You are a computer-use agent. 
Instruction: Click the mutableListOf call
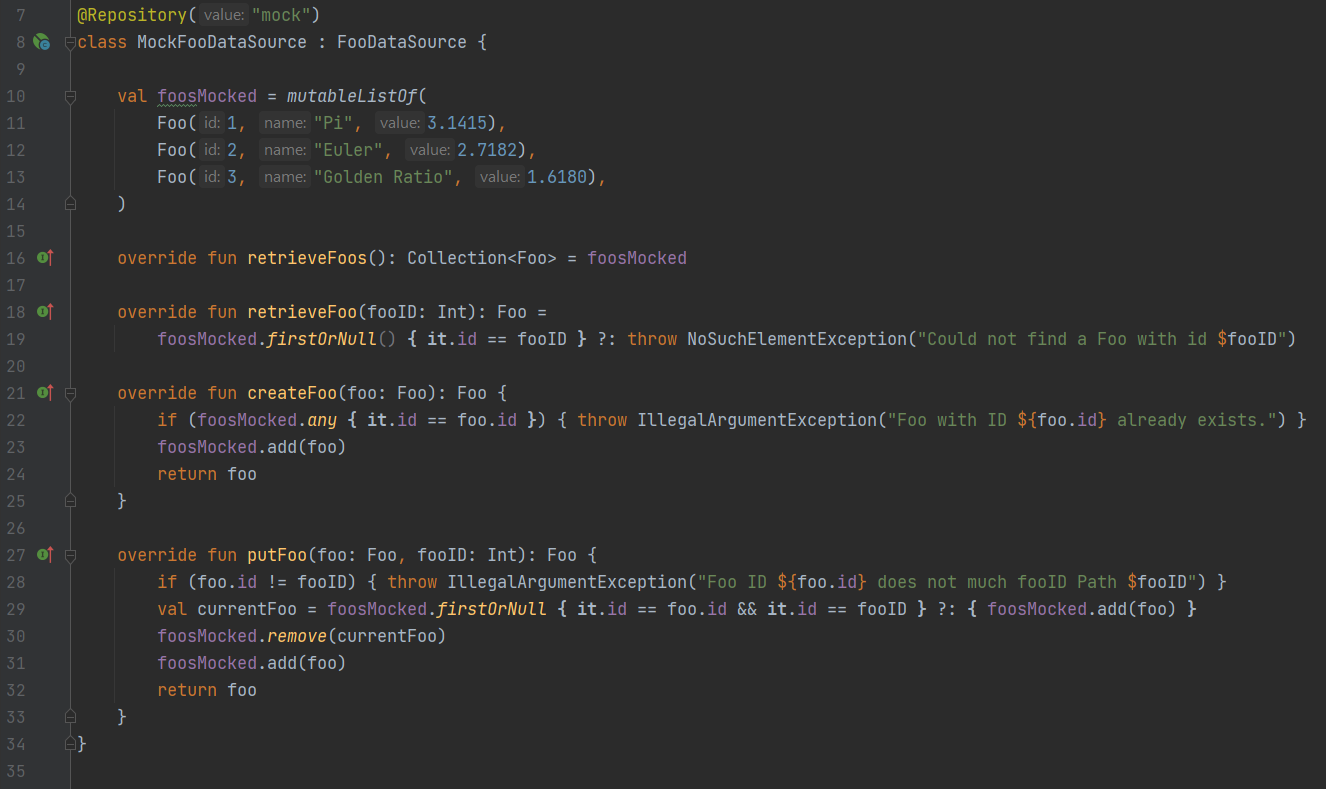click(x=352, y=96)
